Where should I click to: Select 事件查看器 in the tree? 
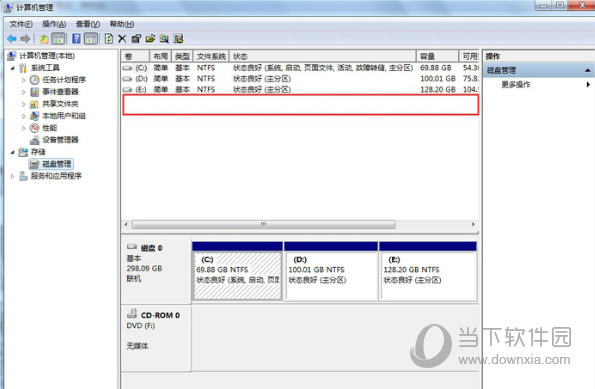click(x=60, y=92)
